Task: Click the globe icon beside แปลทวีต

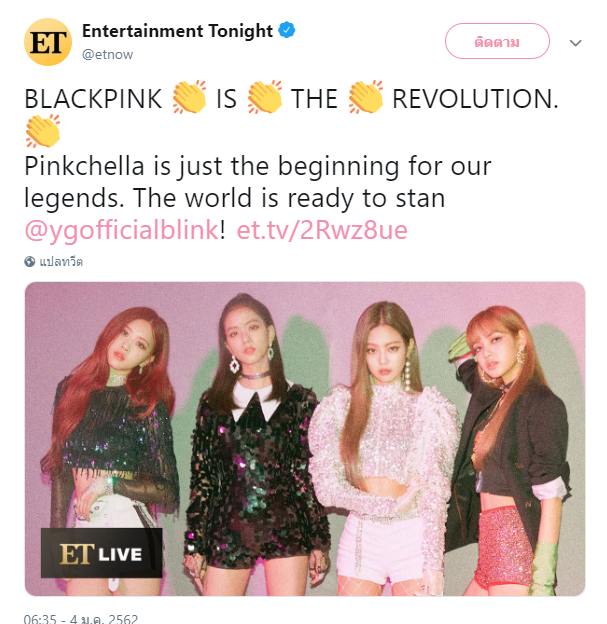Action: point(29,261)
